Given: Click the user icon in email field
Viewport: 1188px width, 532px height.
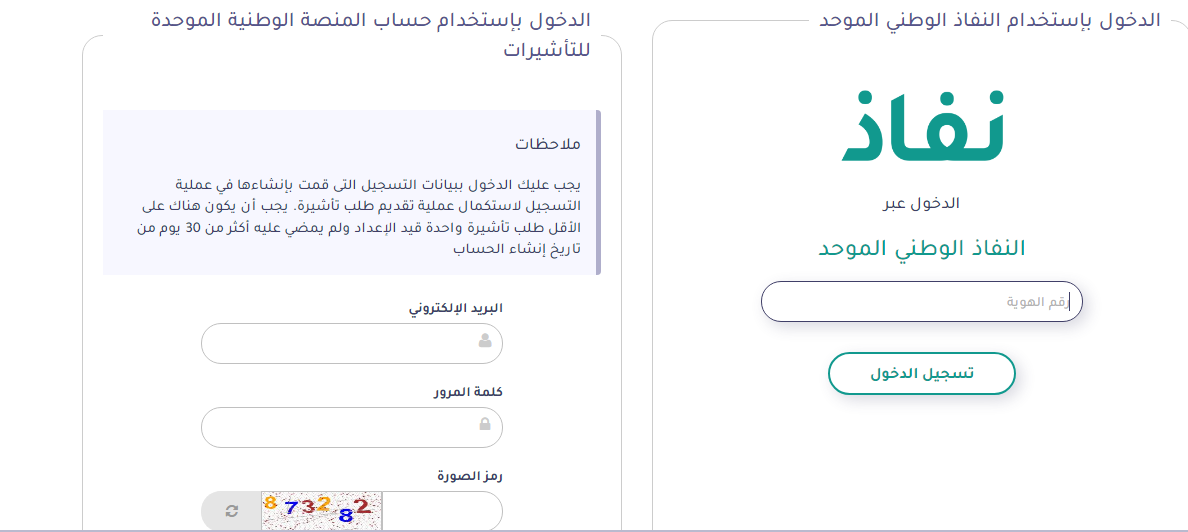Looking at the screenshot, I should point(485,342).
